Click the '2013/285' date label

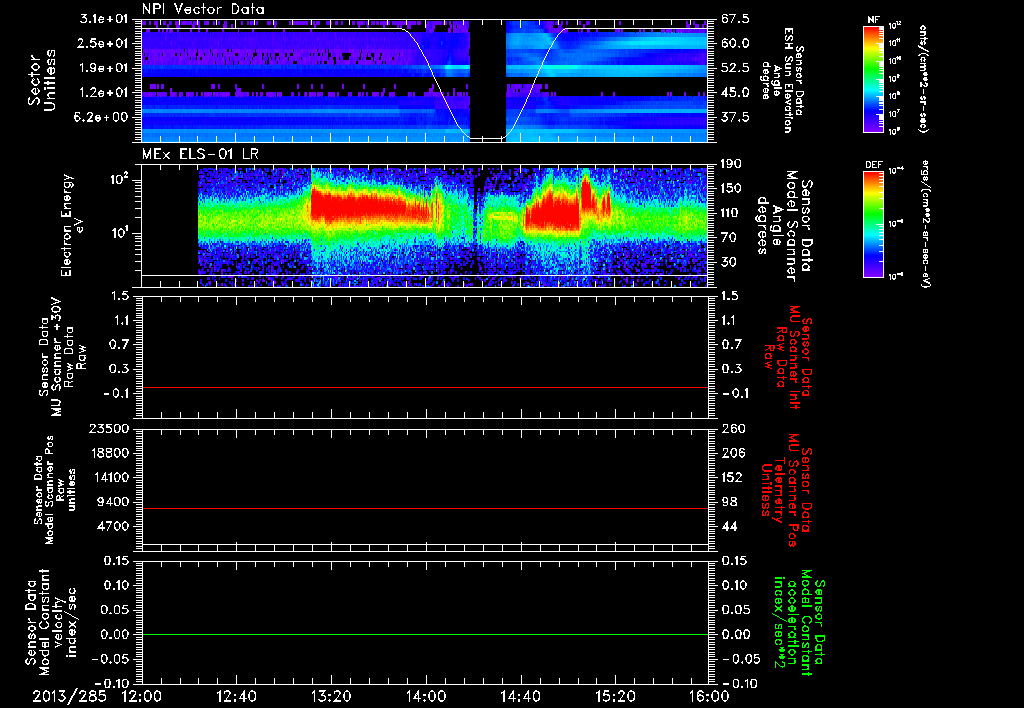click(69, 696)
